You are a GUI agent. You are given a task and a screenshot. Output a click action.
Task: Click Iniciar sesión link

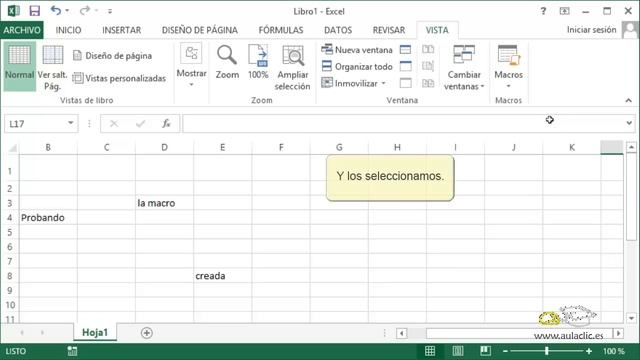(591, 30)
